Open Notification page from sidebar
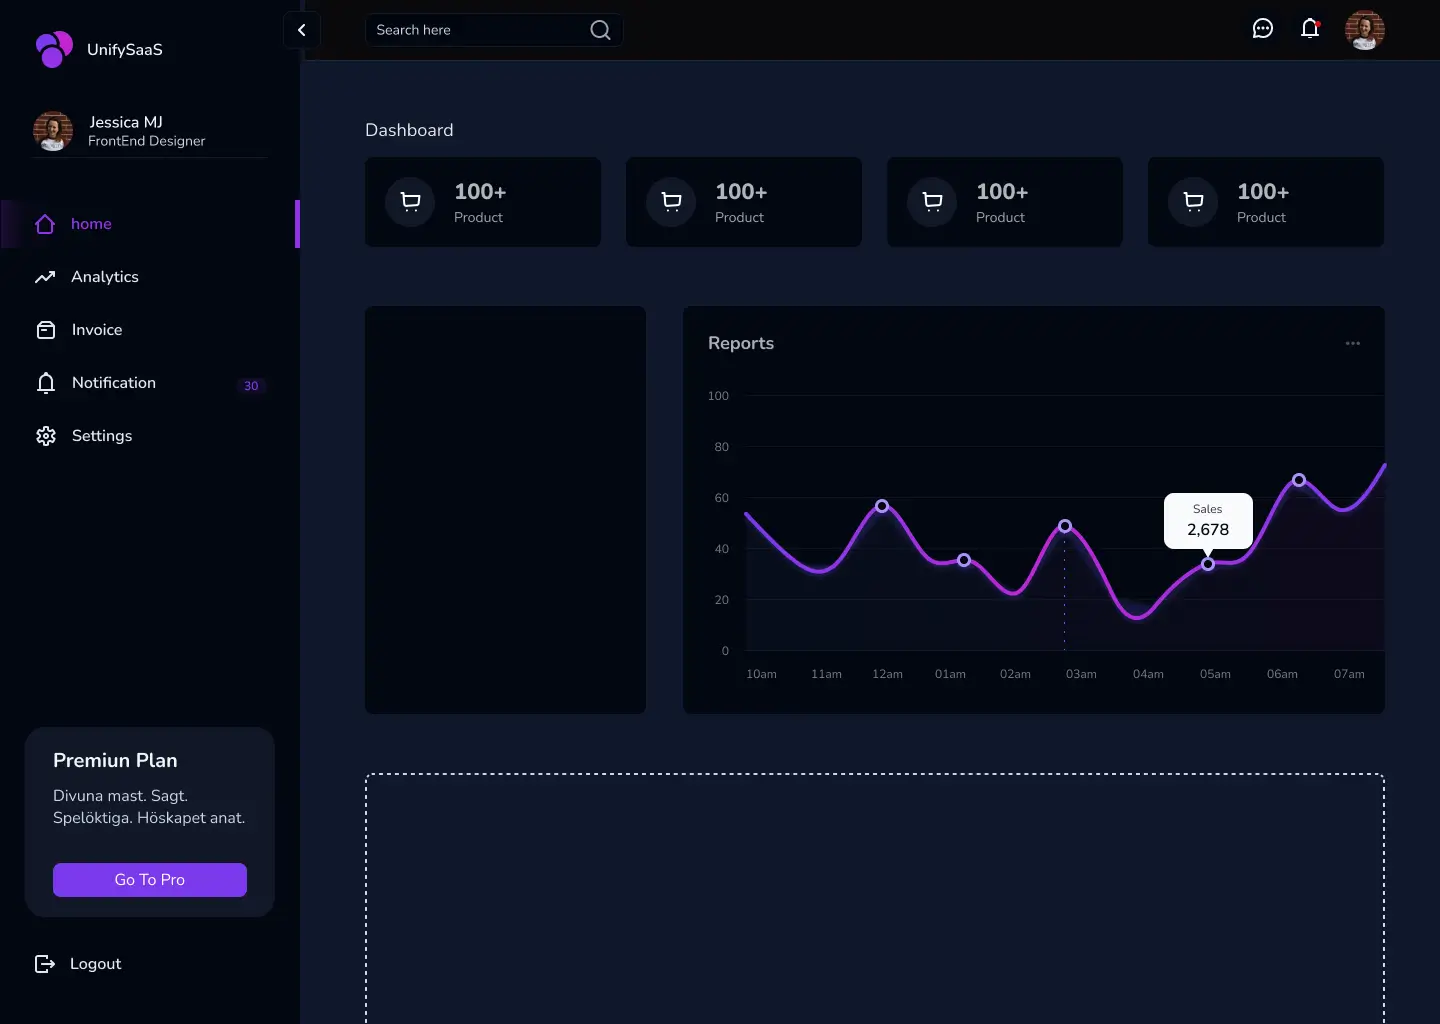Viewport: 1440px width, 1024px height. [x=113, y=383]
